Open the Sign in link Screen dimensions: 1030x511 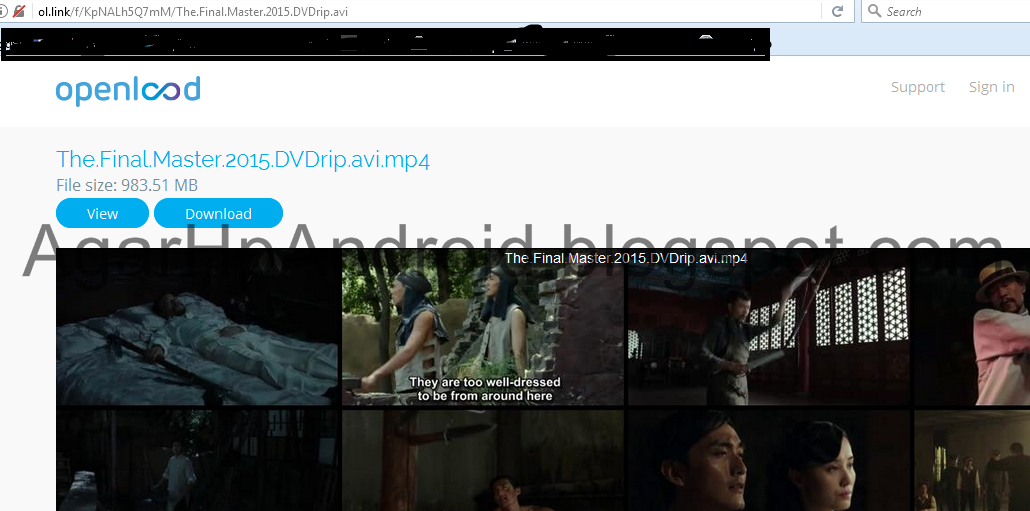coord(991,87)
